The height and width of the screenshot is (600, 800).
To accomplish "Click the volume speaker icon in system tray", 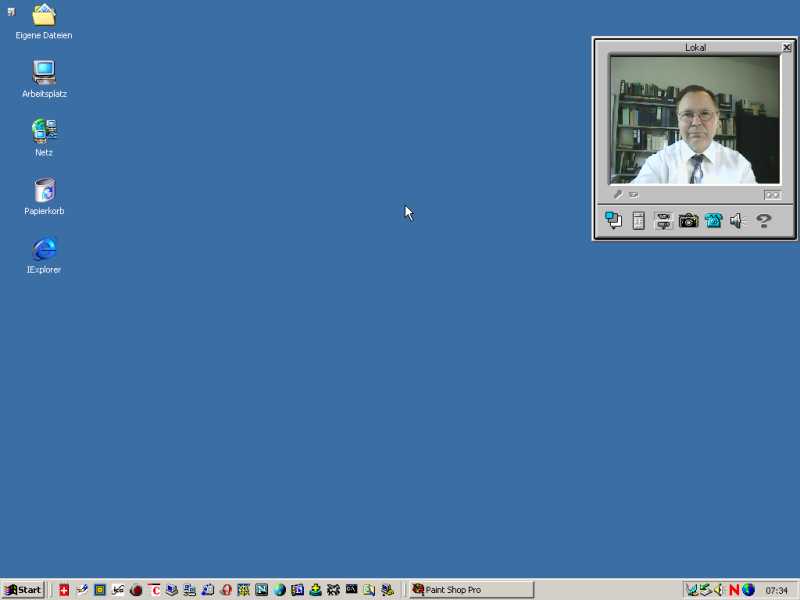I will pos(719,590).
